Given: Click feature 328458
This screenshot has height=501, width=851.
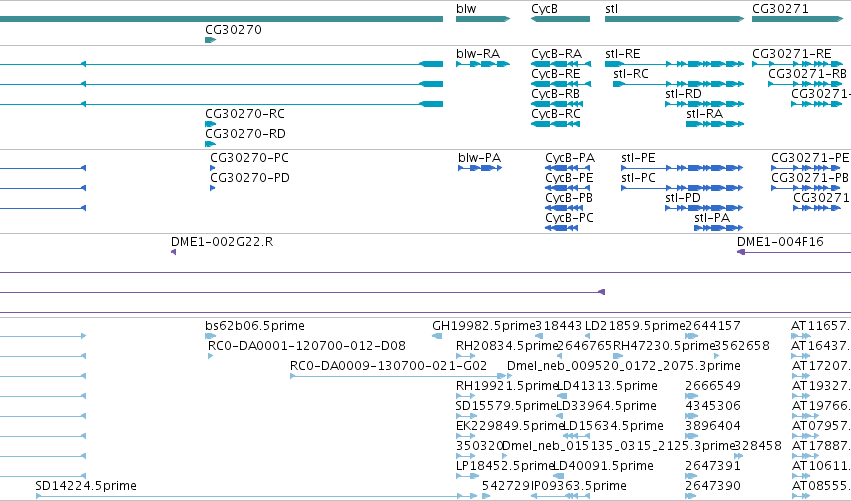Looking at the screenshot, I should pos(738,456).
